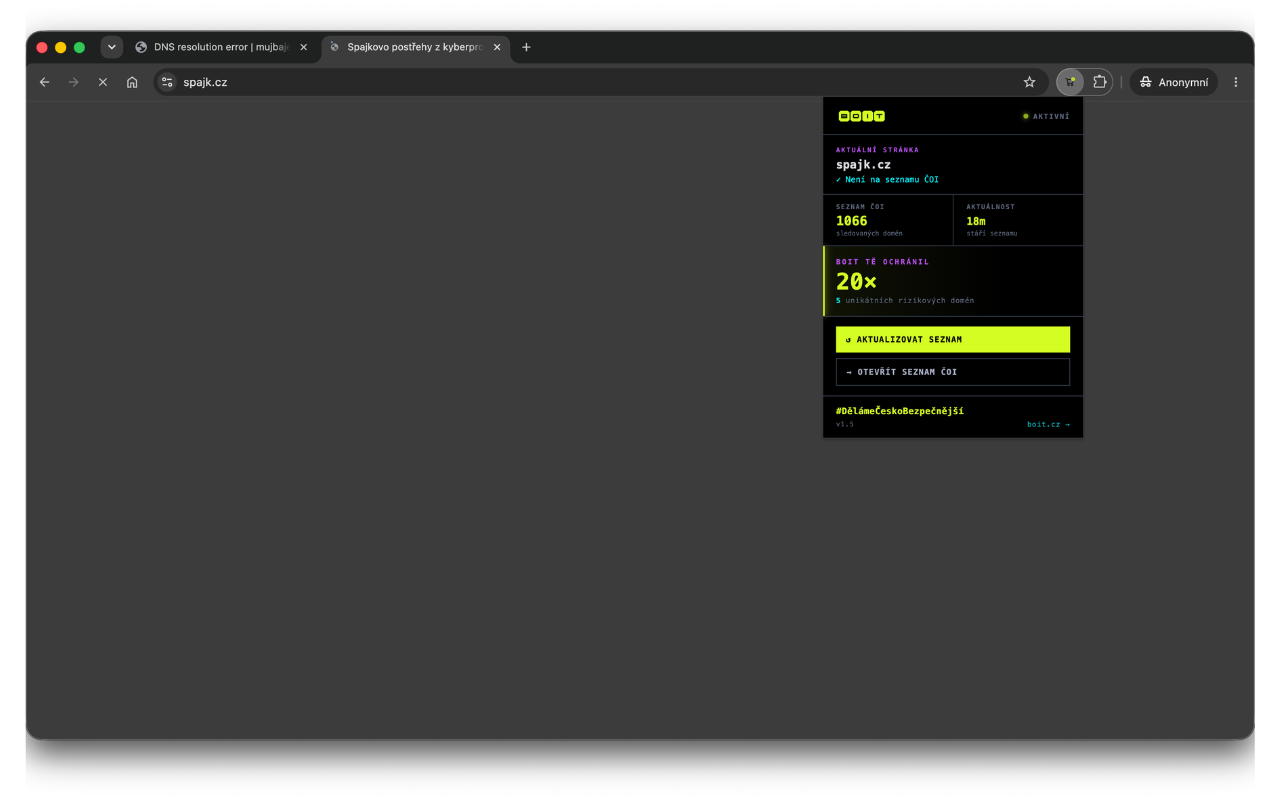The width and height of the screenshot is (1280, 800).
Task: Open a new tab
Action: 526,47
